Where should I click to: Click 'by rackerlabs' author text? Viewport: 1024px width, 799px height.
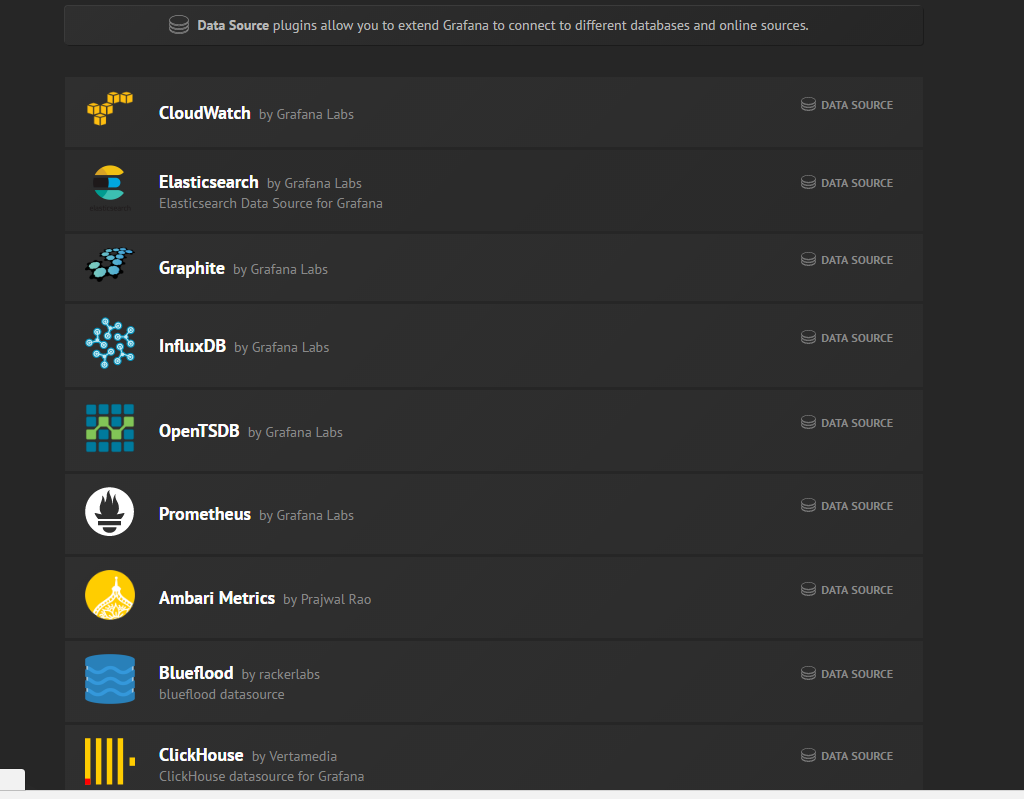[281, 674]
